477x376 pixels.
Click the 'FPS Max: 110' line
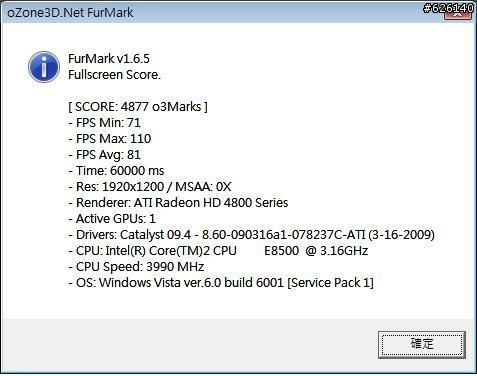[x=110, y=139]
